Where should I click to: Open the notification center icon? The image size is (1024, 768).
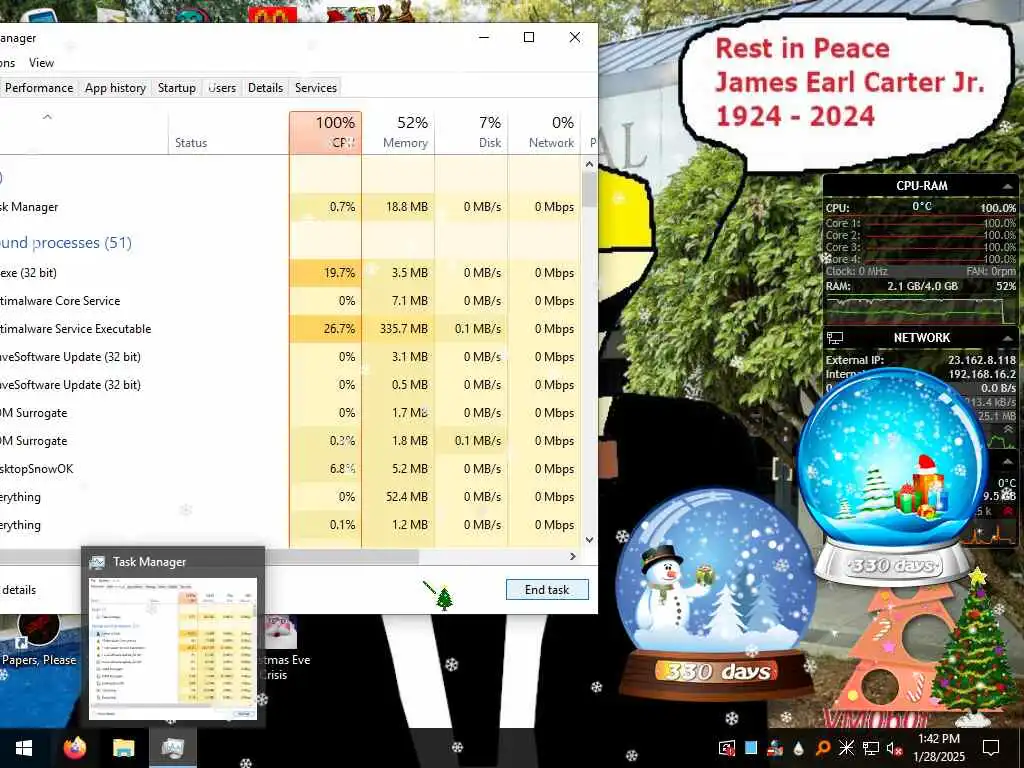pos(991,748)
